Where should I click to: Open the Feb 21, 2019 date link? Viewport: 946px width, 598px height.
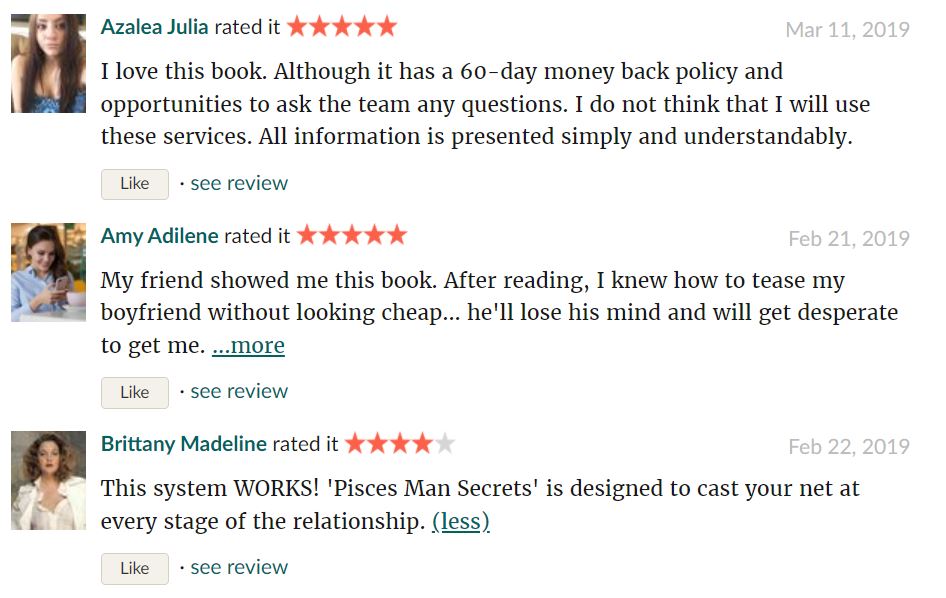[x=849, y=238]
